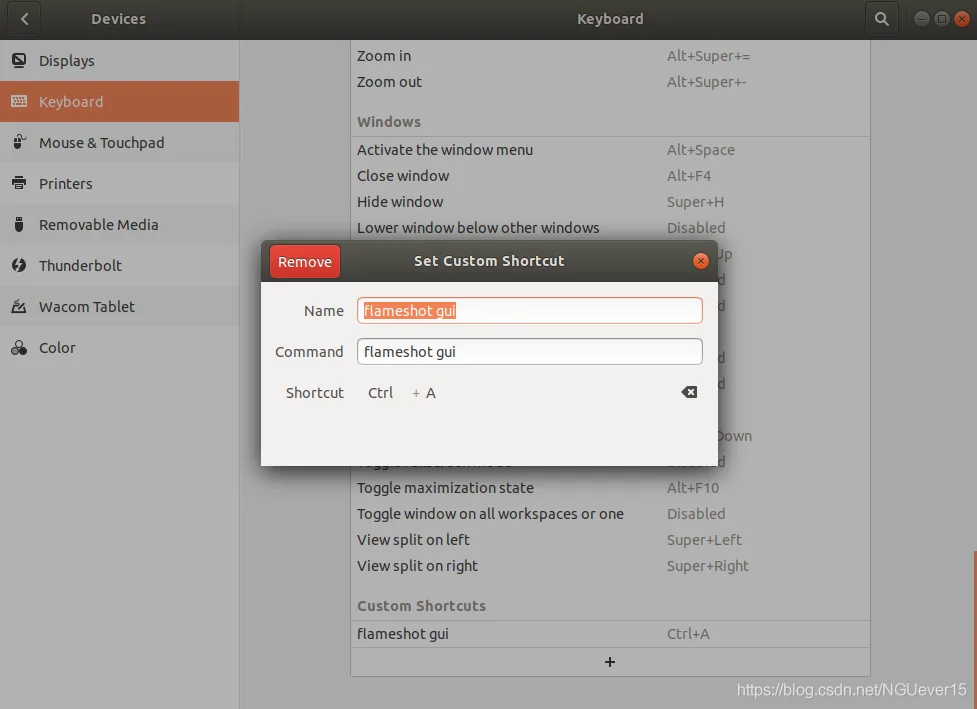The image size is (977, 709).
Task: Open Color settings panel
Action: pyautogui.click(x=120, y=348)
